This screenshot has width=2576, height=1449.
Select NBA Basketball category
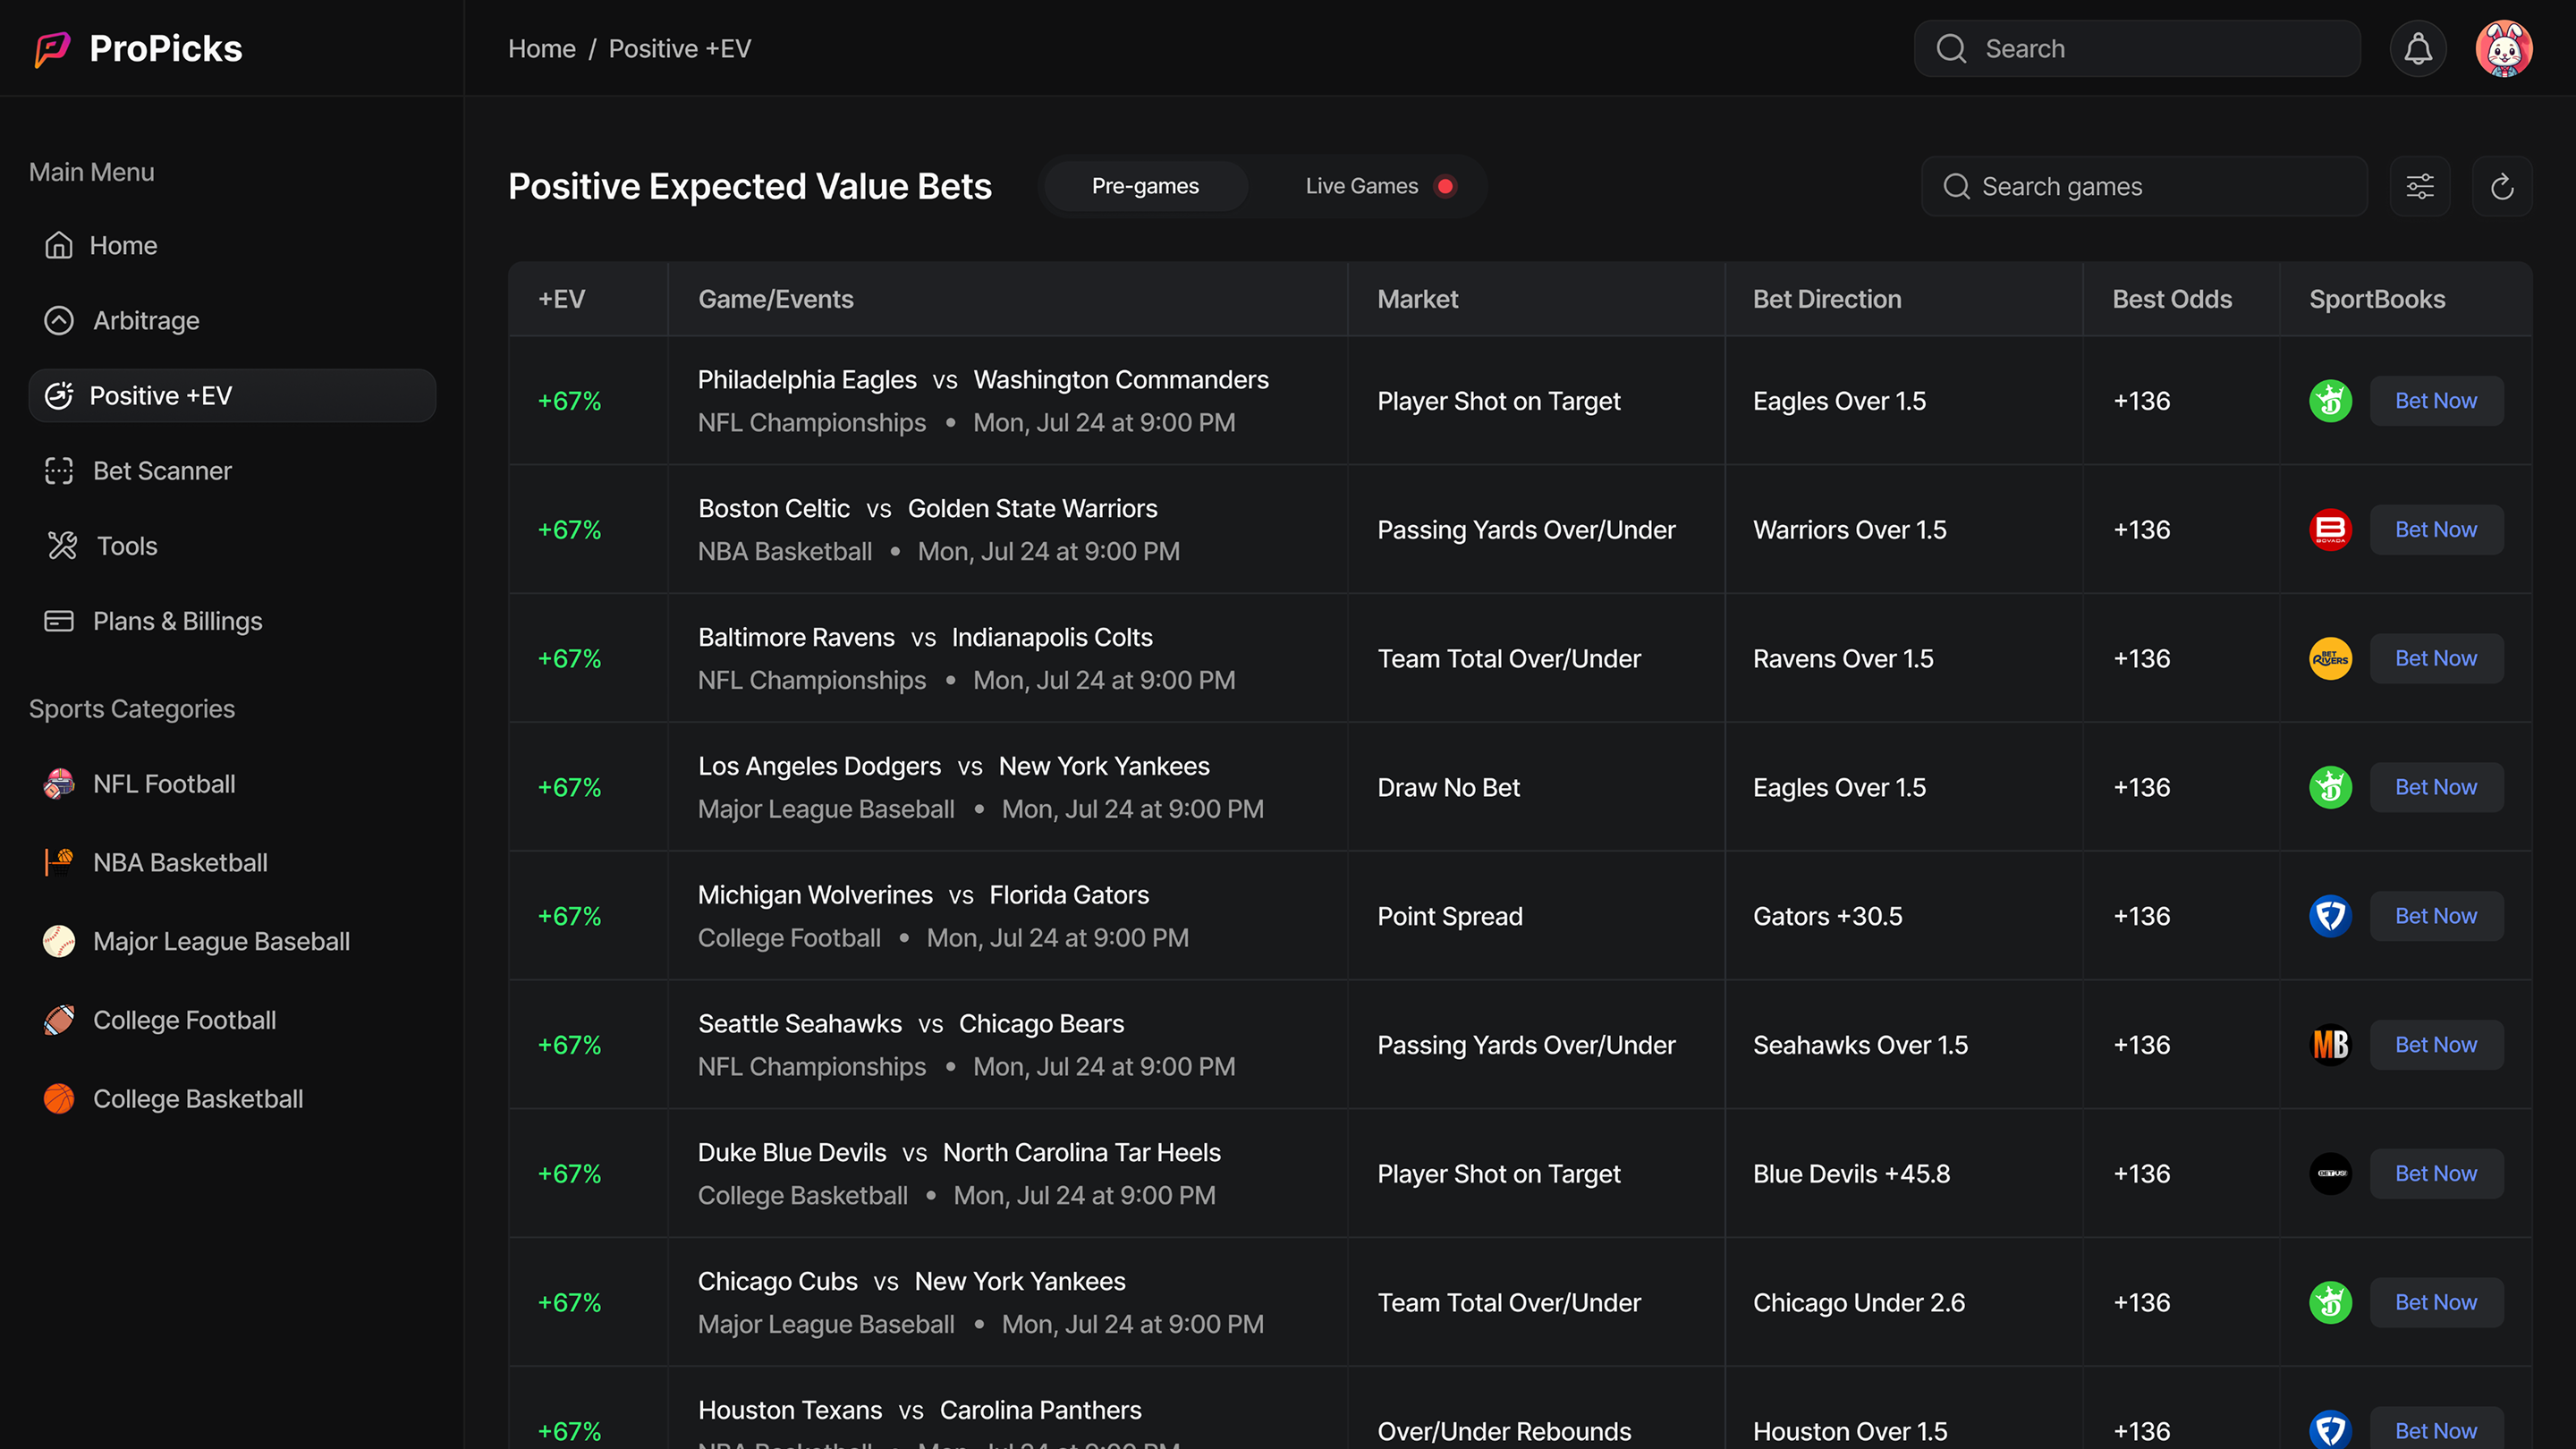179,862
